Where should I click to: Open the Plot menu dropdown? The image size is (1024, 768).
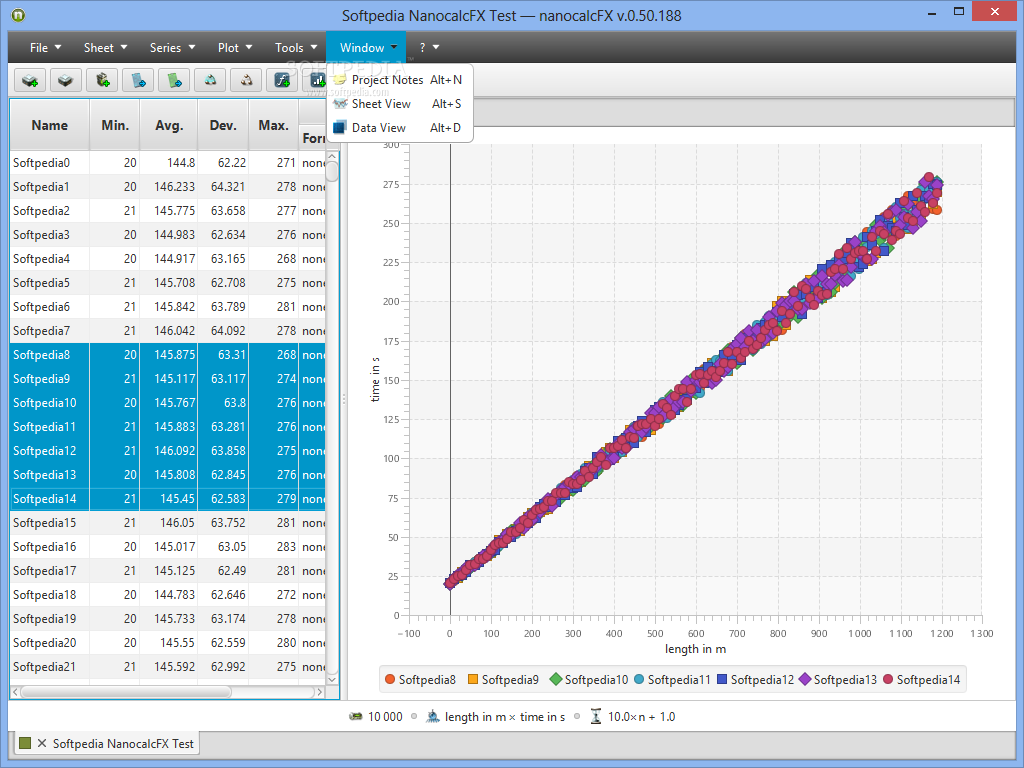pyautogui.click(x=234, y=48)
